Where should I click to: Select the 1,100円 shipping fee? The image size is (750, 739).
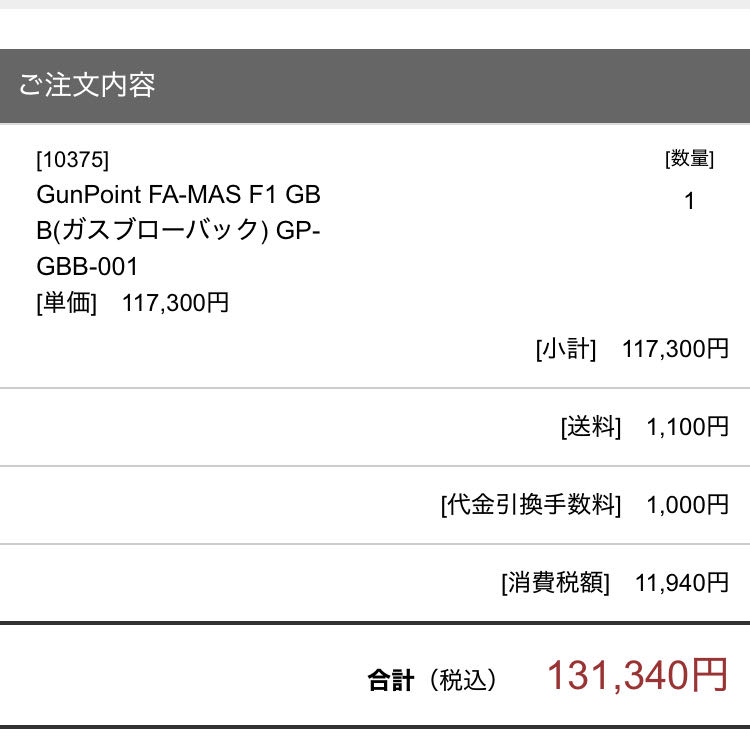pyautogui.click(x=687, y=427)
